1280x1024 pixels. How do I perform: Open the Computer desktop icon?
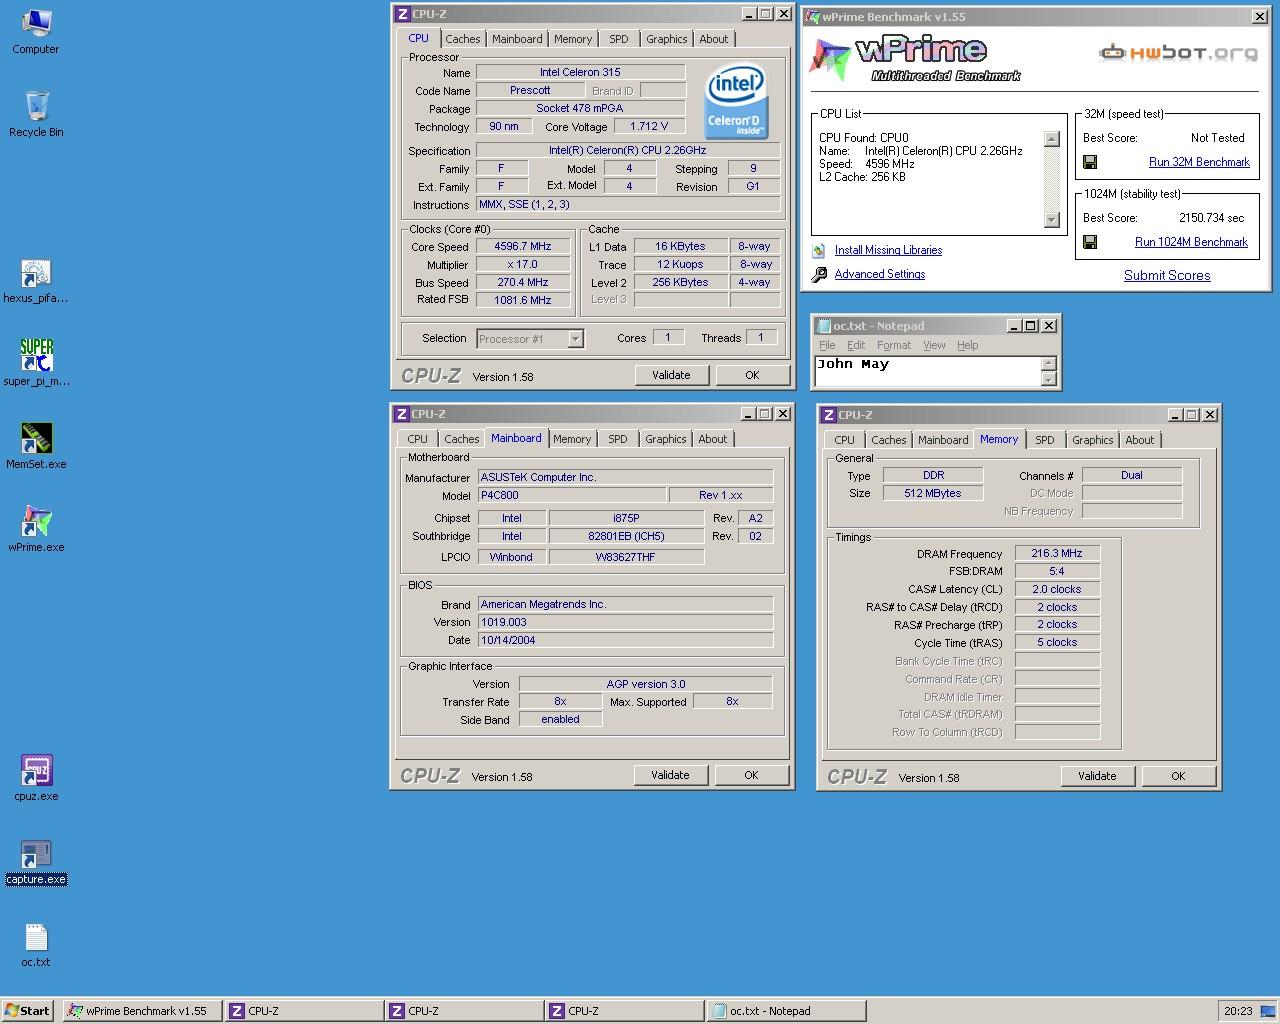[x=35, y=30]
